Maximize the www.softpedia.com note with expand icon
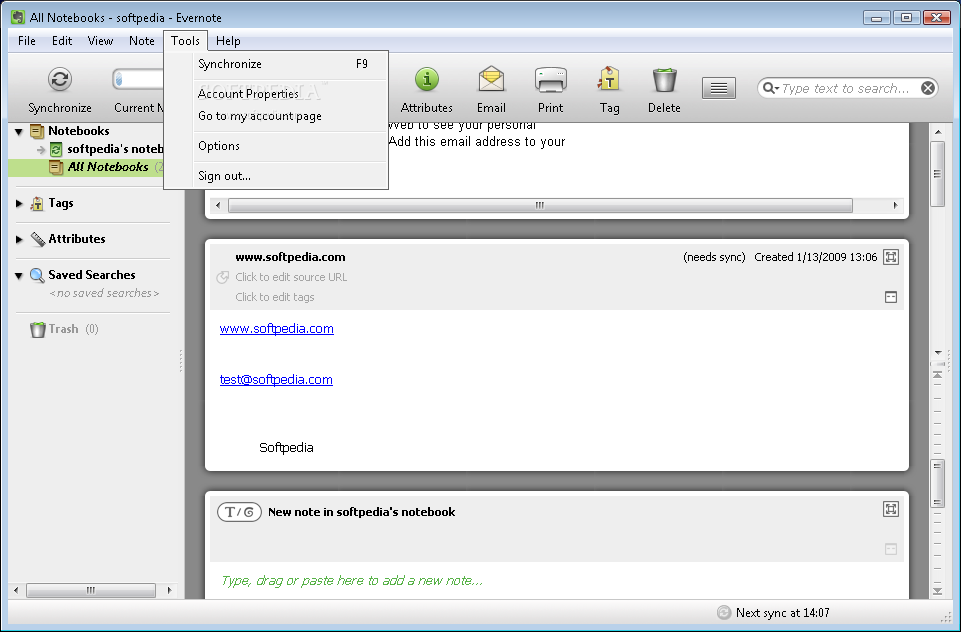Image resolution: width=961 pixels, height=632 pixels. coord(891,257)
